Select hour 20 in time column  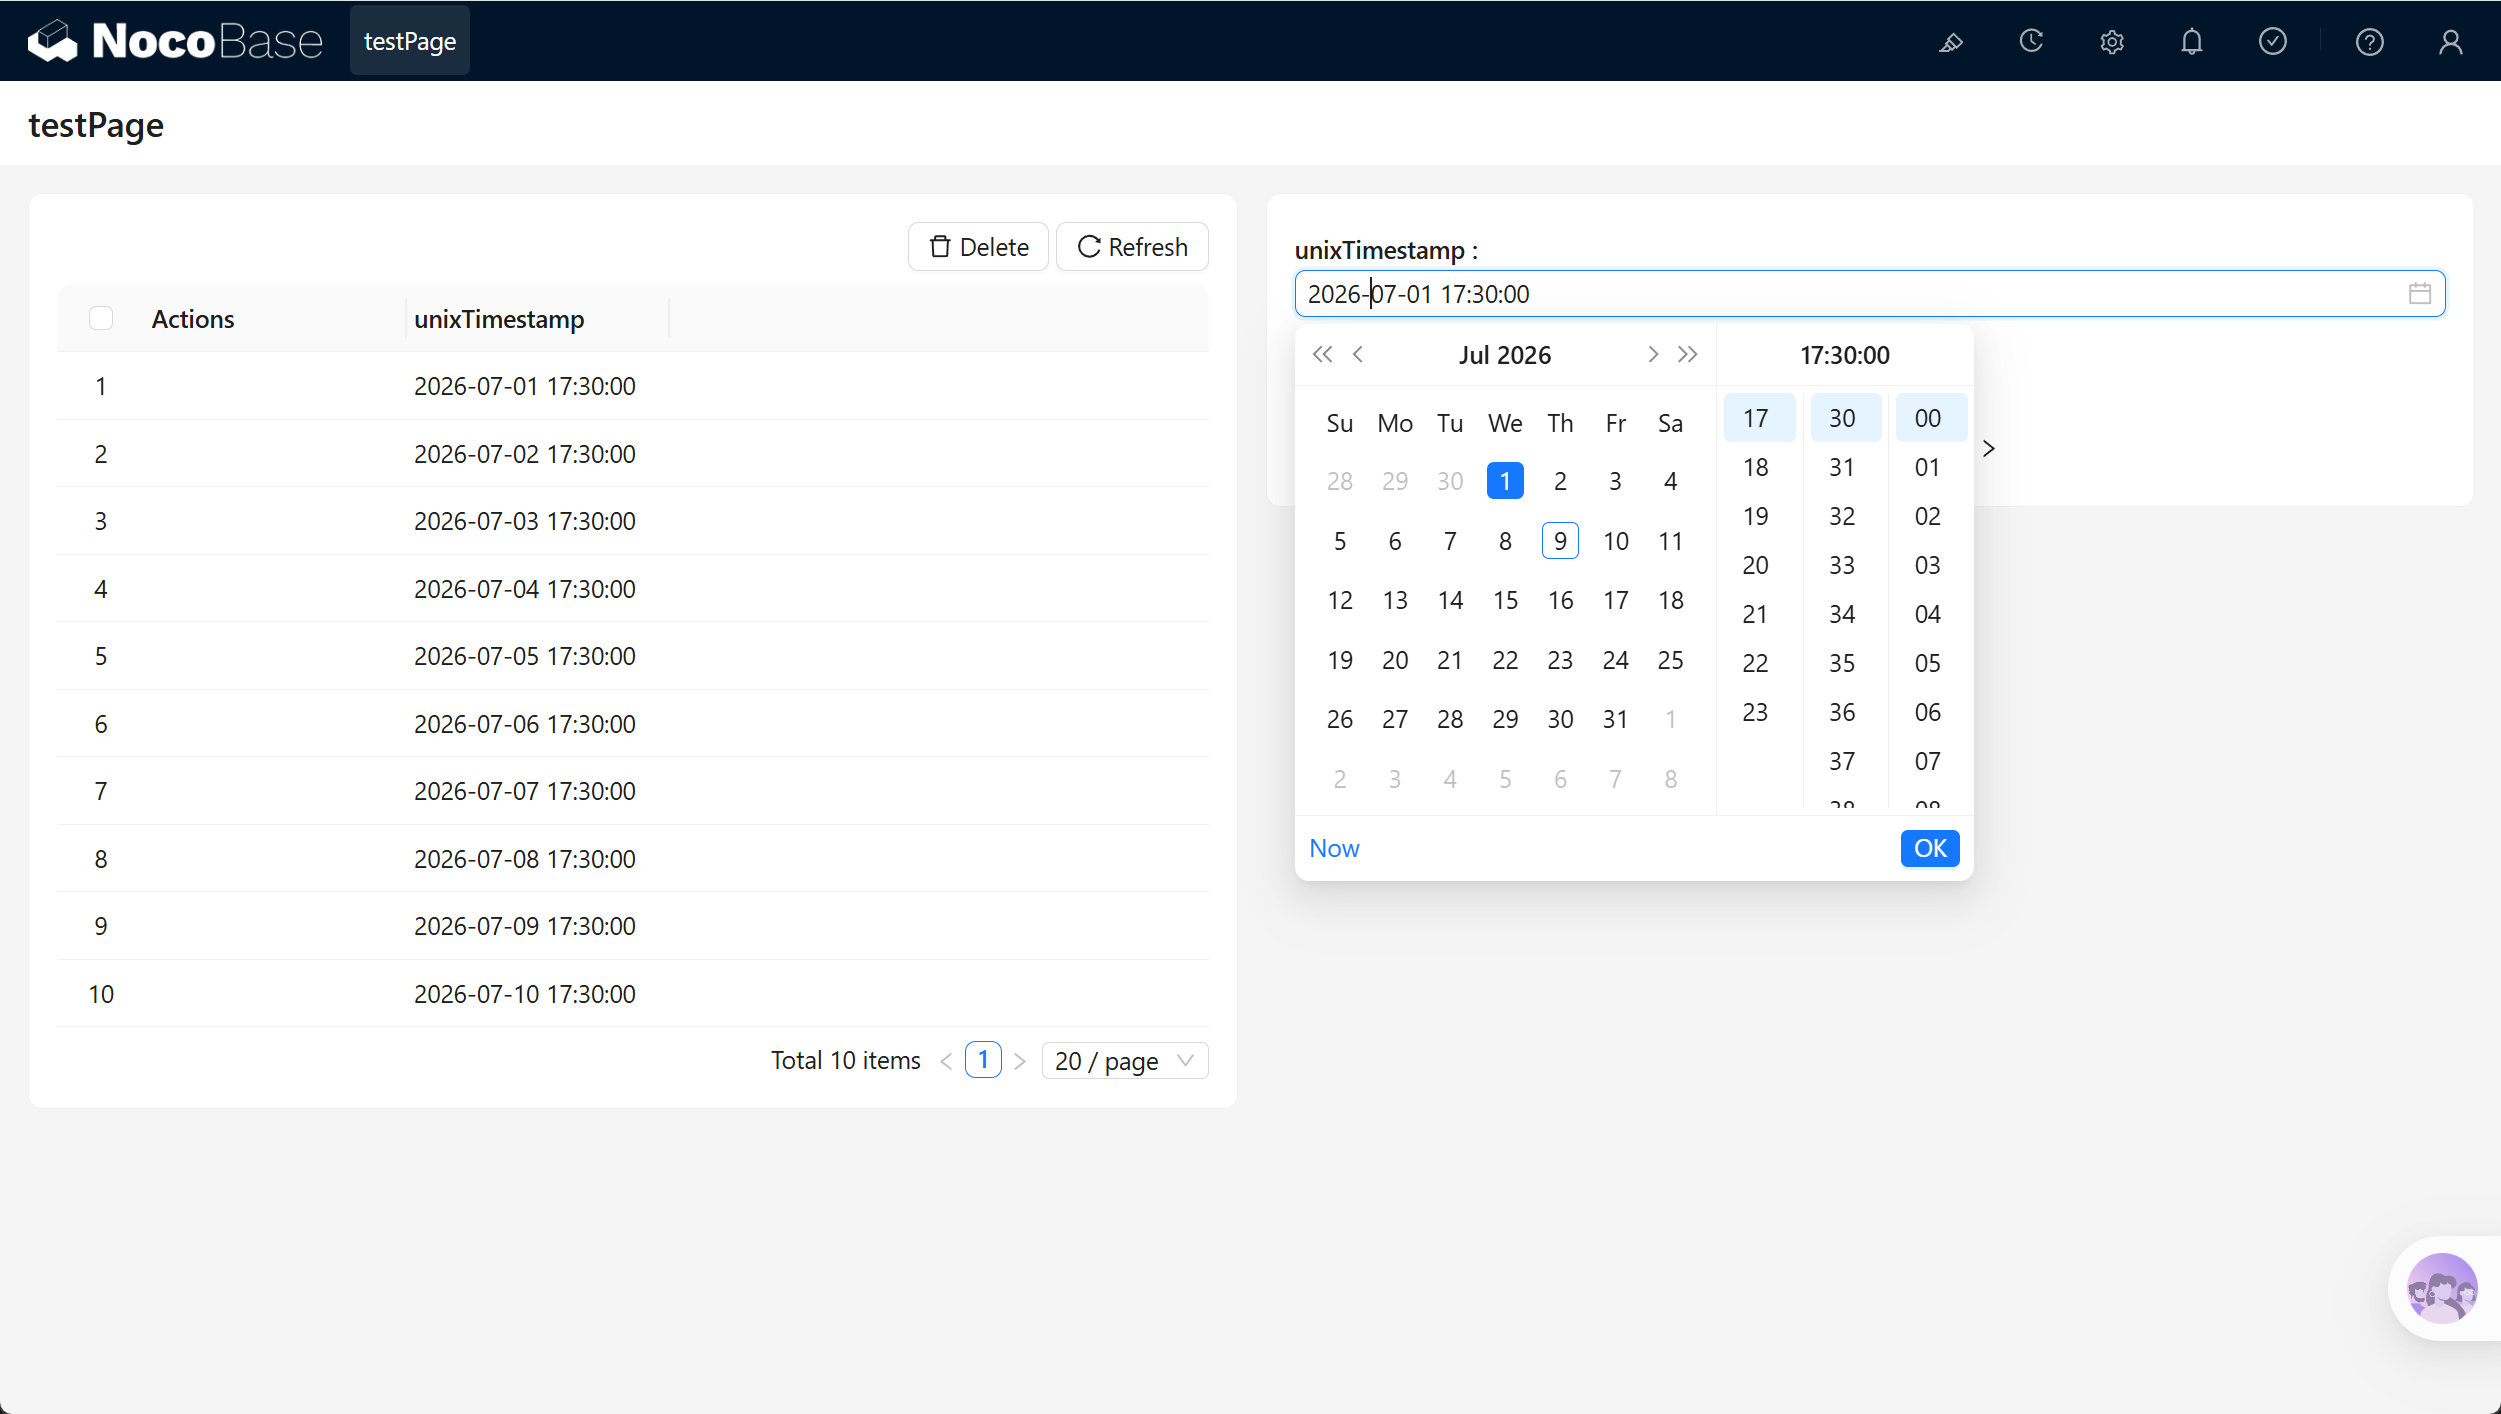tap(1755, 565)
